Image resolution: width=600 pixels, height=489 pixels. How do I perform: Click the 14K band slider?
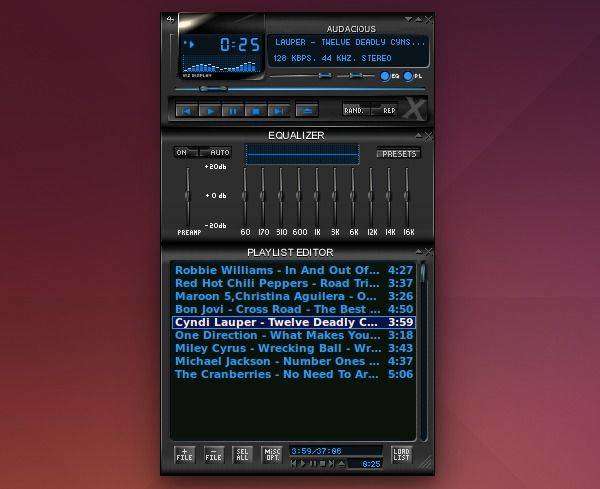click(389, 197)
